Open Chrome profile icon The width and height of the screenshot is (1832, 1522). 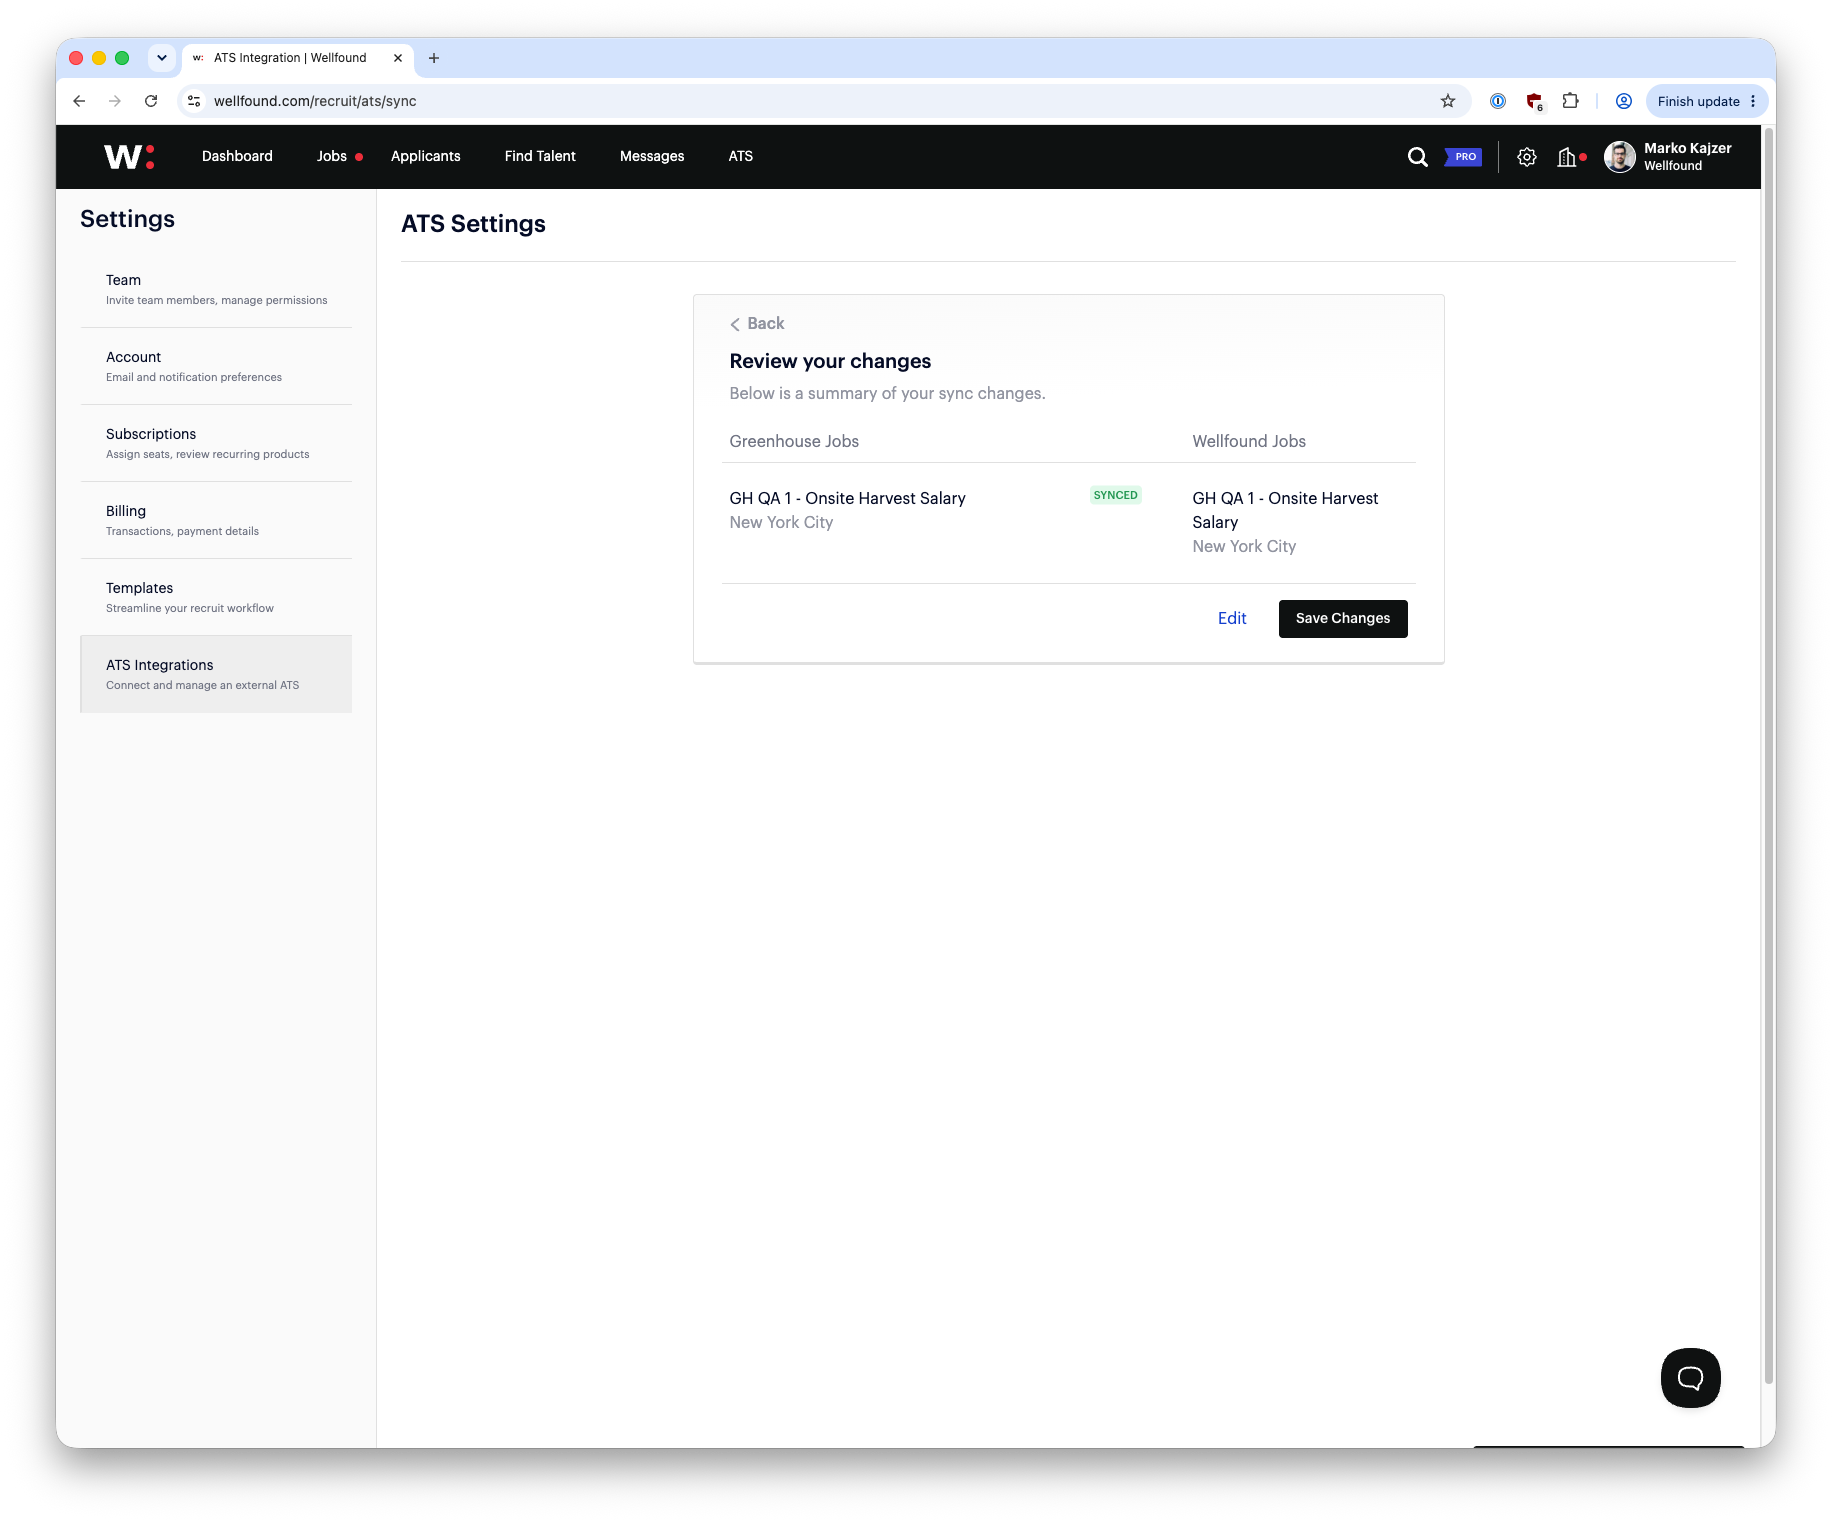pos(1624,101)
